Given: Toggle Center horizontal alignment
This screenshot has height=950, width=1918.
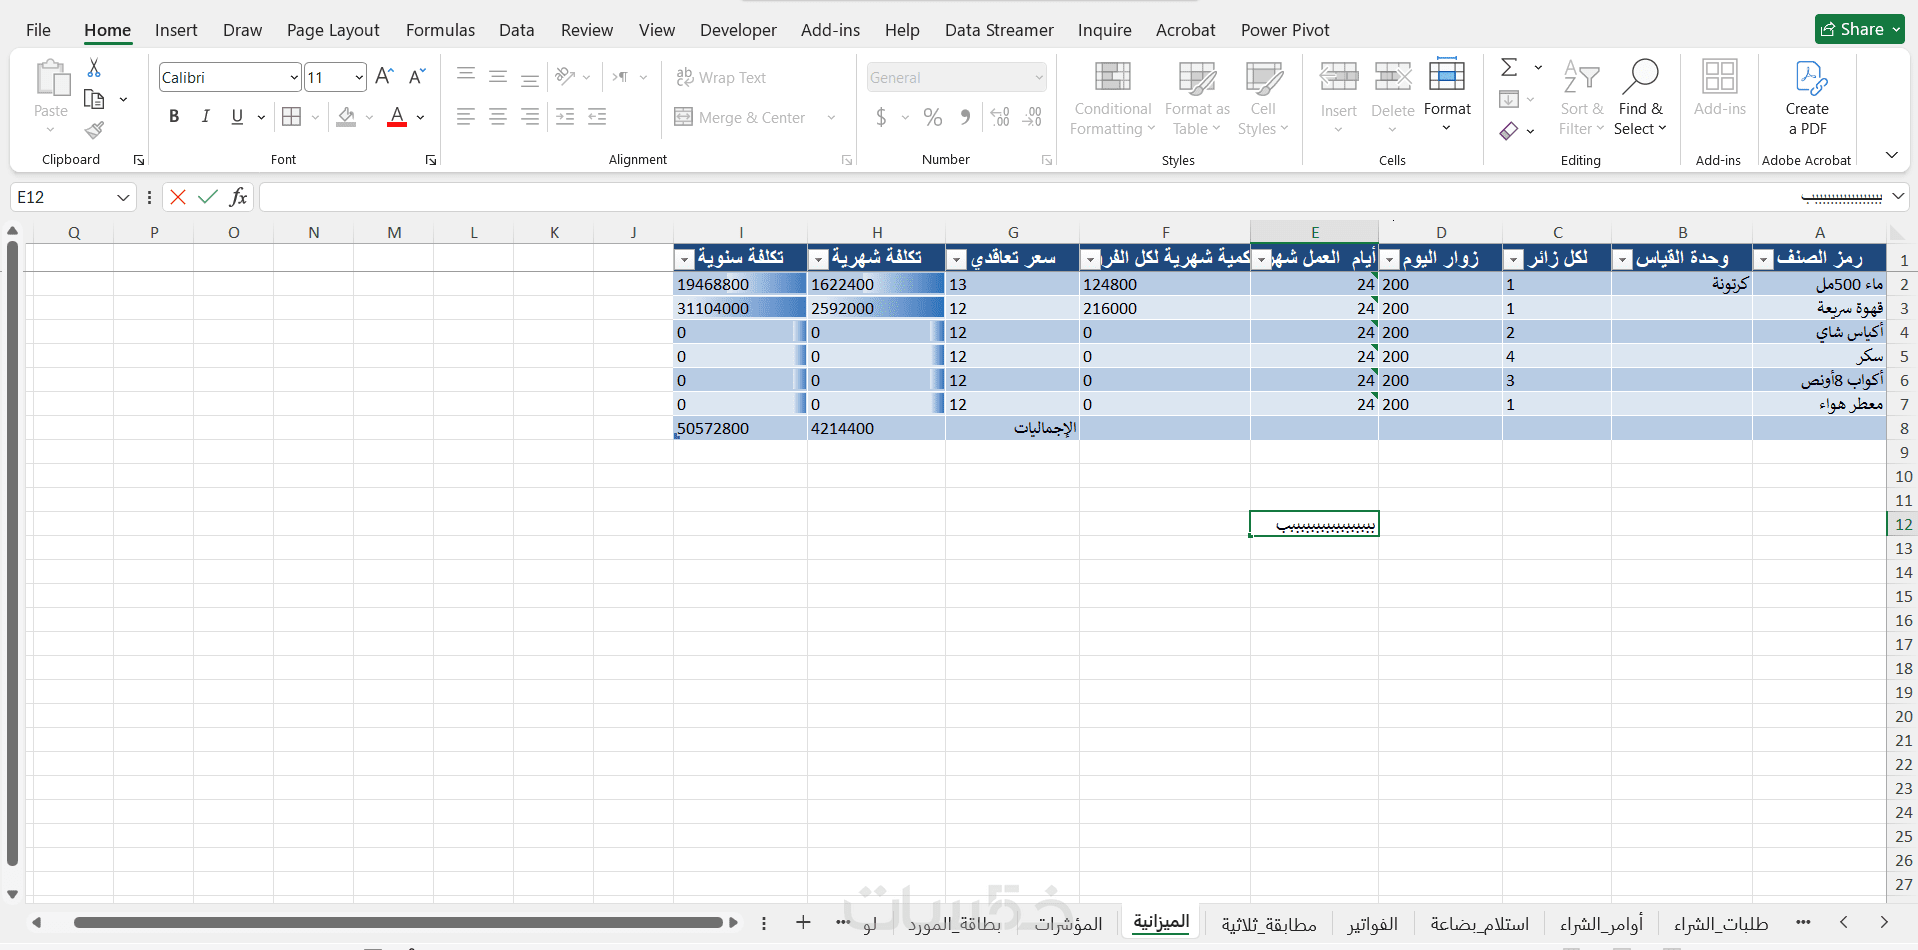Looking at the screenshot, I should click(497, 117).
